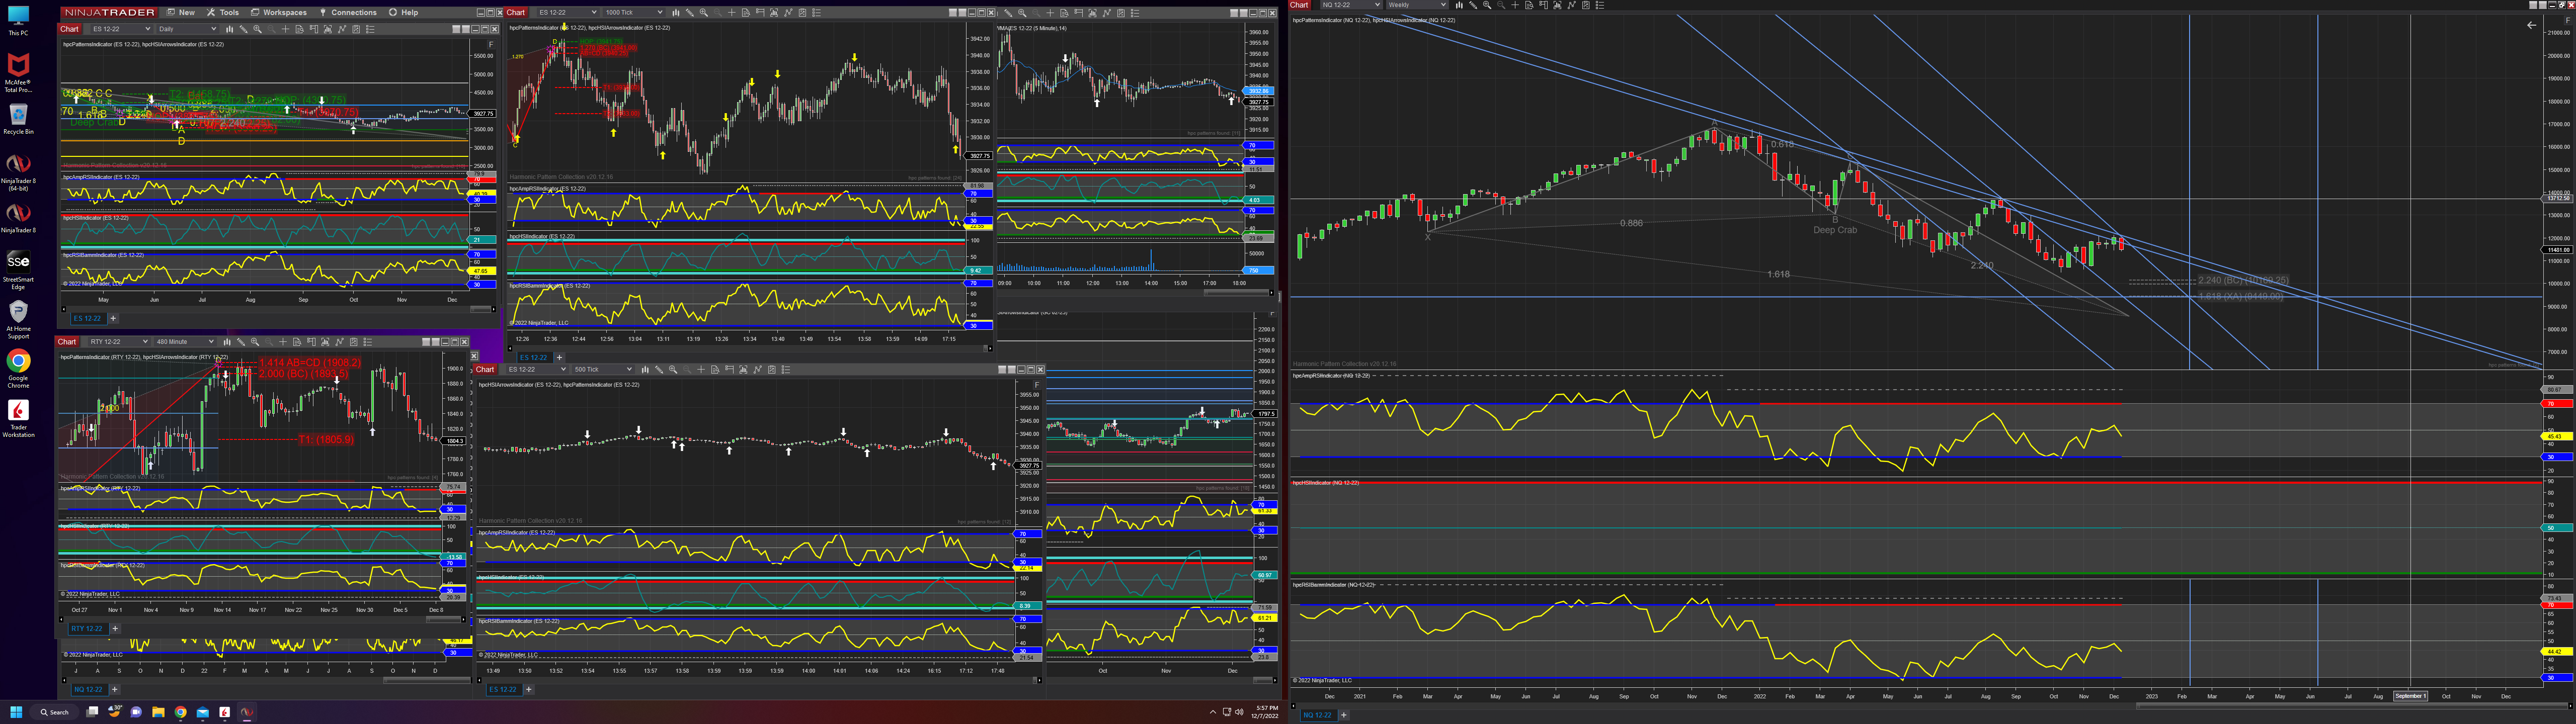Toggle Chart Trader on ES 1000 Tick chart
The width and height of the screenshot is (2576, 724).
click(x=760, y=13)
